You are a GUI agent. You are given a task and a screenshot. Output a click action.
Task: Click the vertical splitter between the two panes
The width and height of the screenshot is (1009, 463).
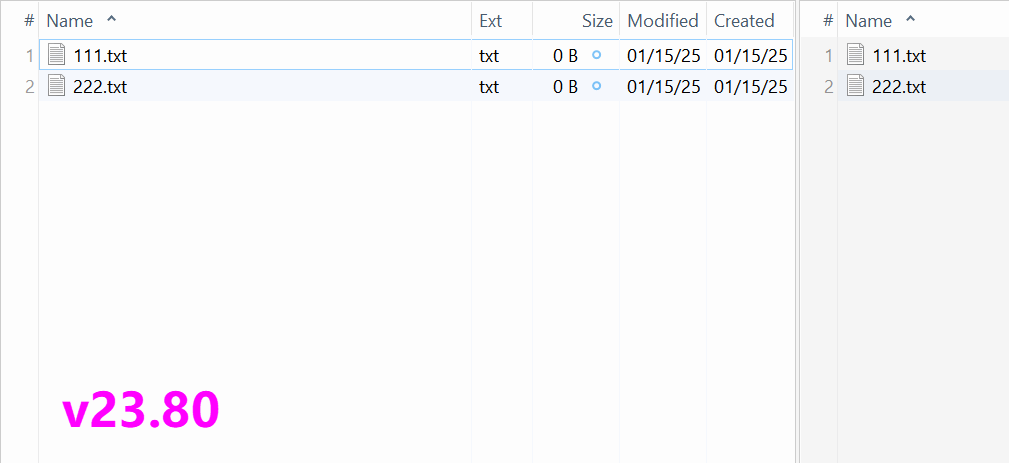pyautogui.click(x=797, y=231)
